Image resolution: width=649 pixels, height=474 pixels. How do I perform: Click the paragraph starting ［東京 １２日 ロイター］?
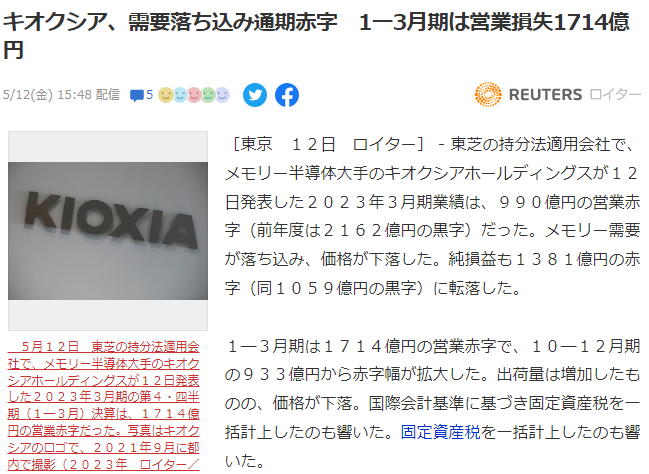[x=433, y=217]
